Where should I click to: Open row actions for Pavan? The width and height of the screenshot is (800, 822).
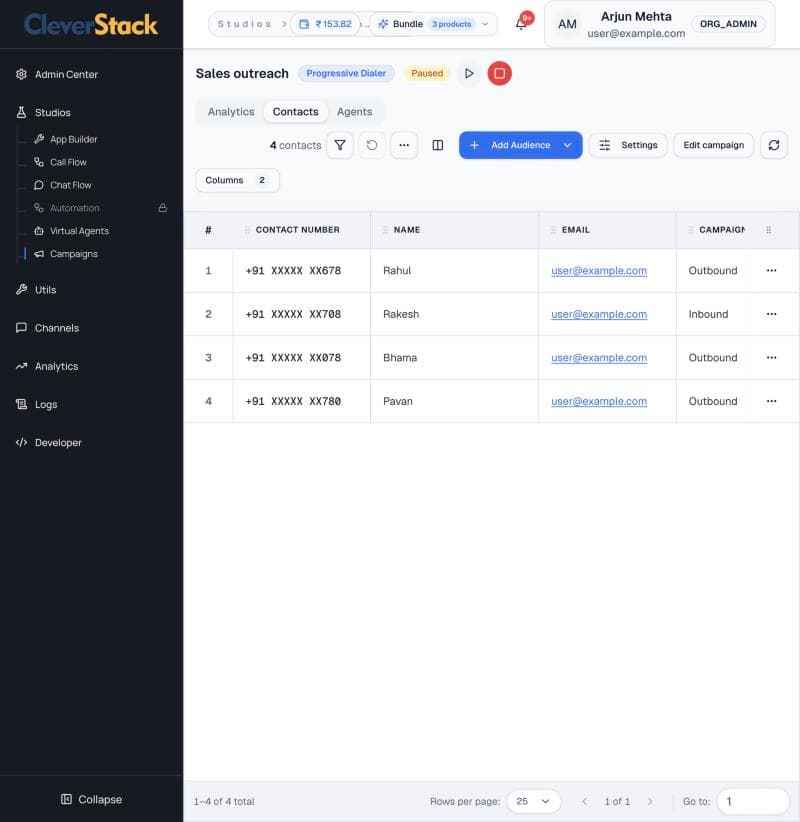(771, 401)
